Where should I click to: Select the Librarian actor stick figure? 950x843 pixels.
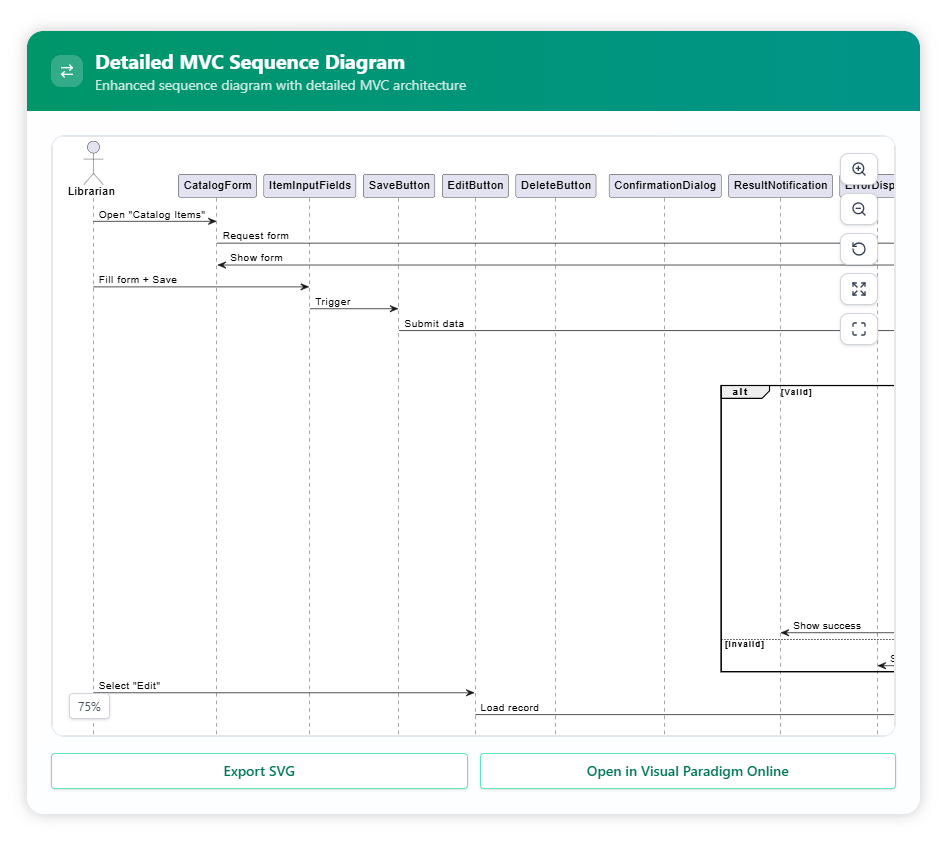tap(92, 163)
